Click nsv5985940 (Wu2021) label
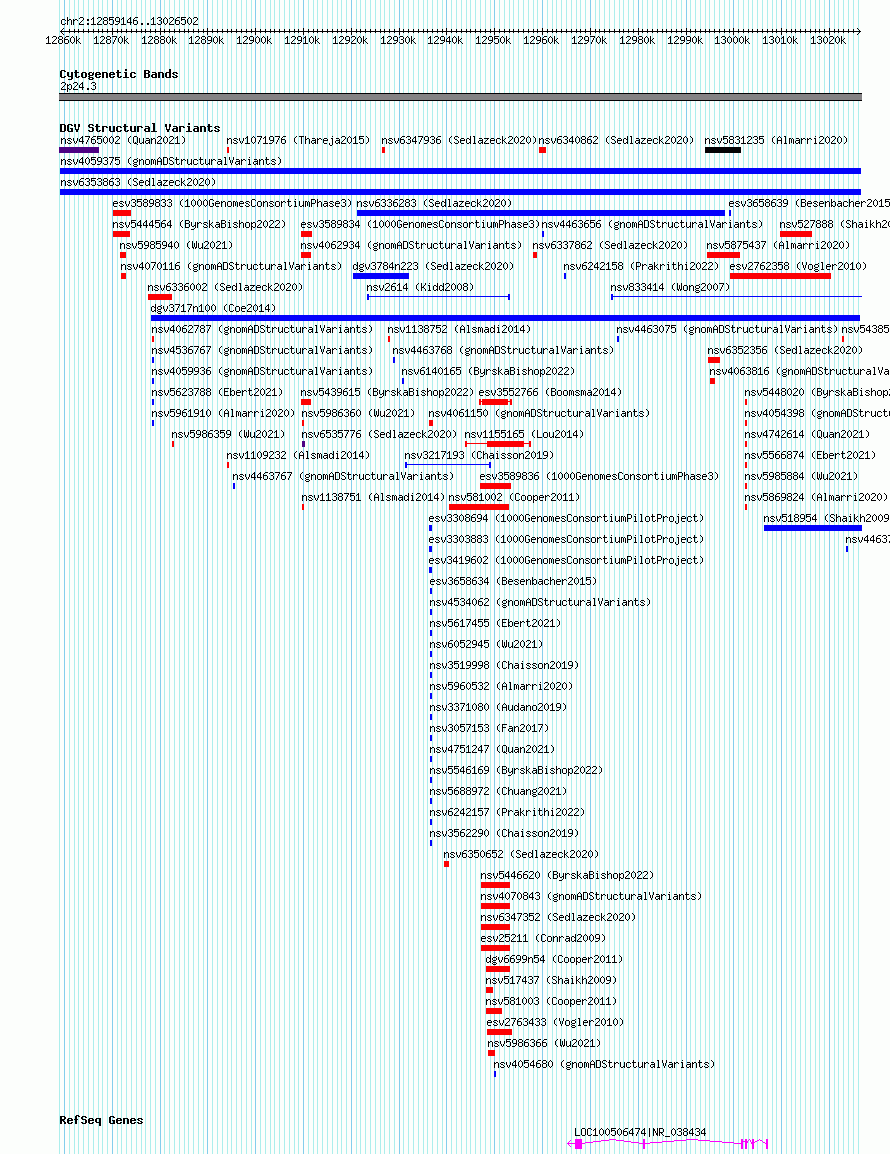 [176, 245]
